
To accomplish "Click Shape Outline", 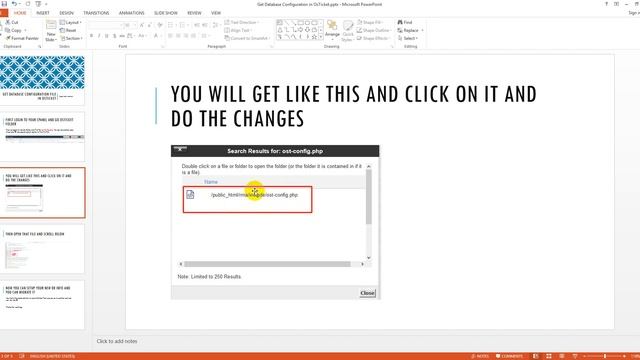I will point(373,30).
